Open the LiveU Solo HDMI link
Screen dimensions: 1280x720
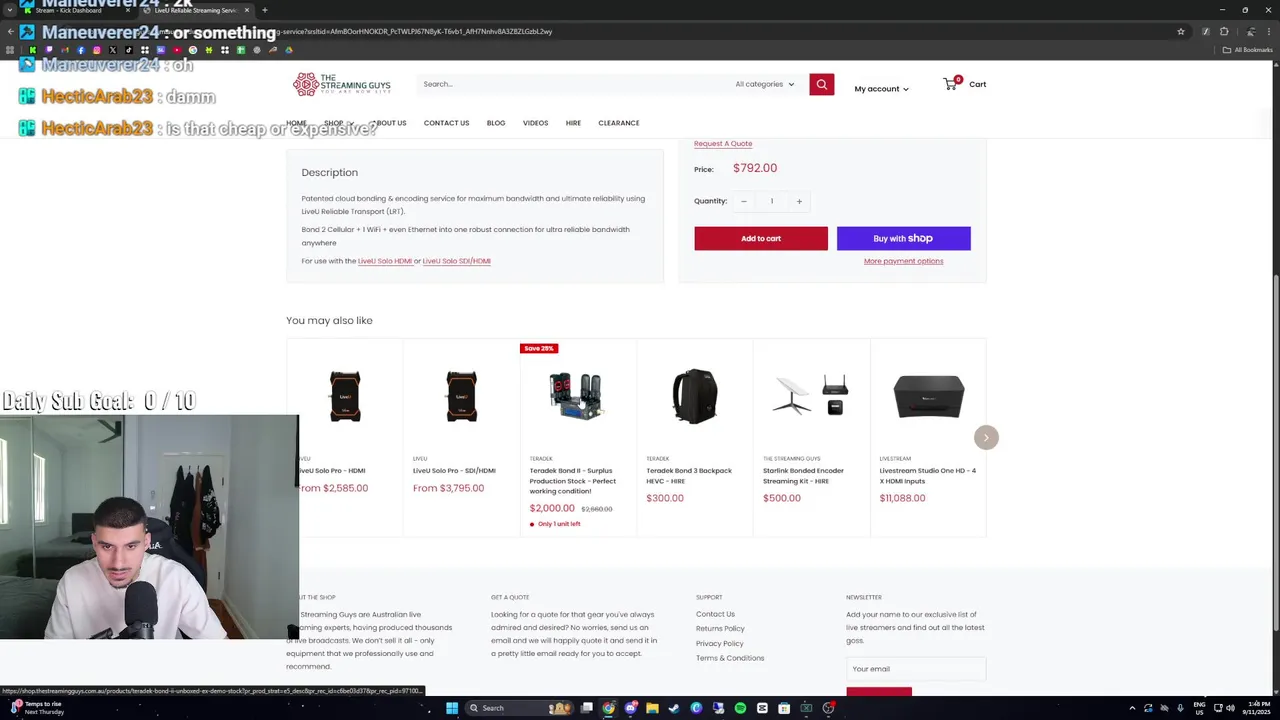click(385, 261)
